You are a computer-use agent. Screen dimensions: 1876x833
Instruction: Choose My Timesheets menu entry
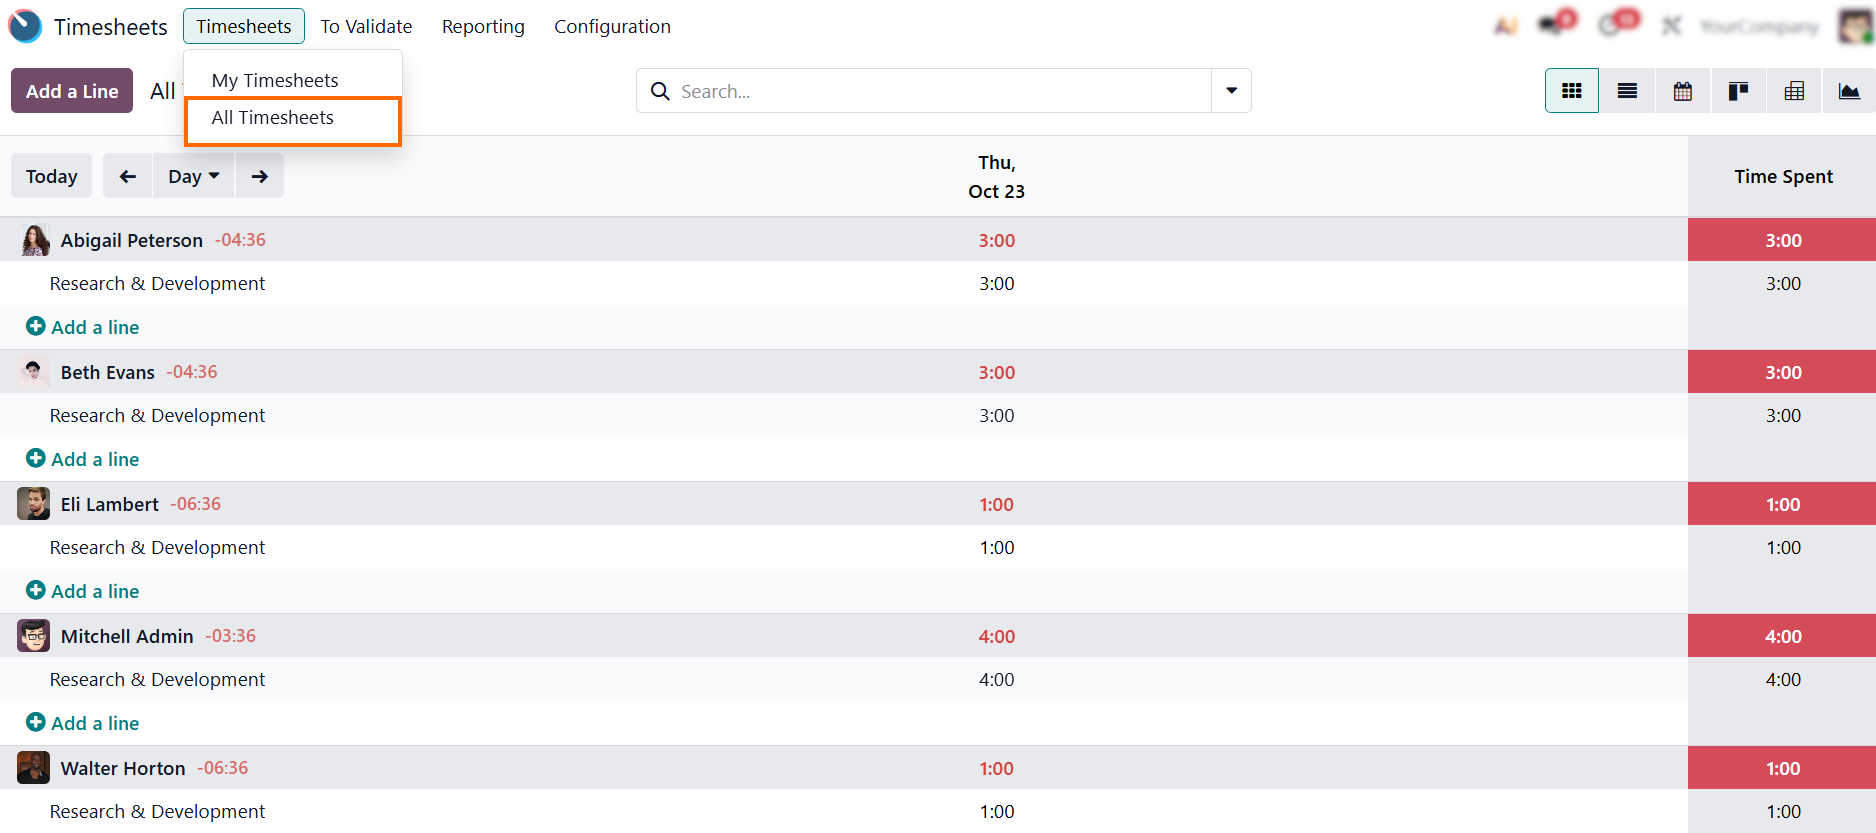click(x=275, y=80)
